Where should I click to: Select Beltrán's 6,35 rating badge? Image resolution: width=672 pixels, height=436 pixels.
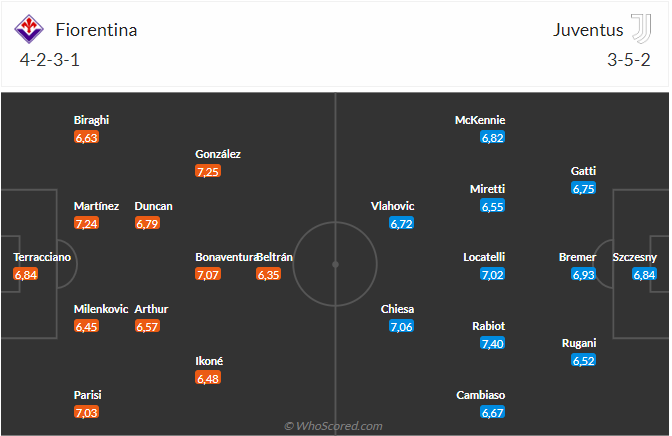click(x=269, y=274)
